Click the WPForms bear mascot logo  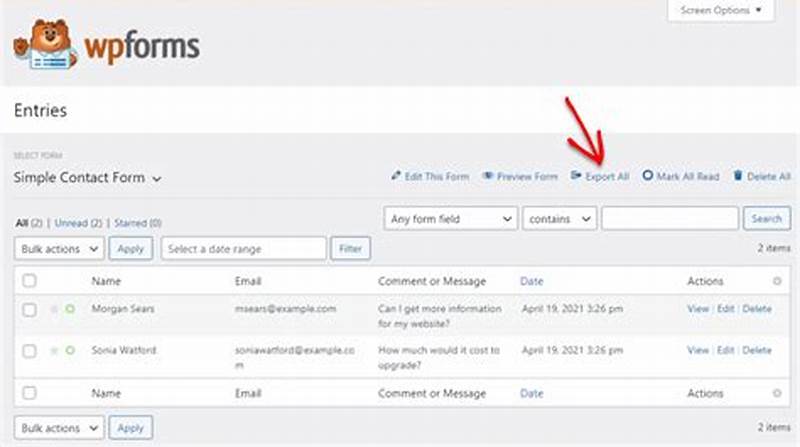[x=45, y=44]
